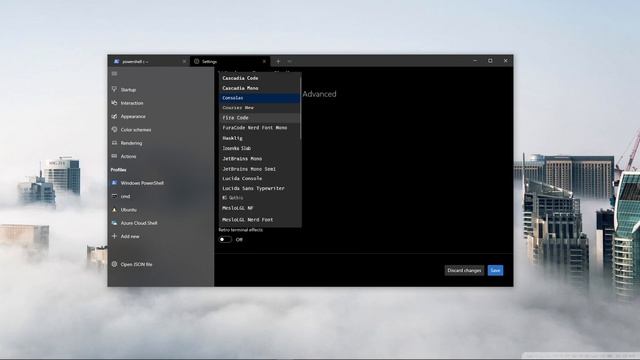Pick Lucida Console font
Image resolution: width=640 pixels, height=360 pixels.
click(x=260, y=178)
